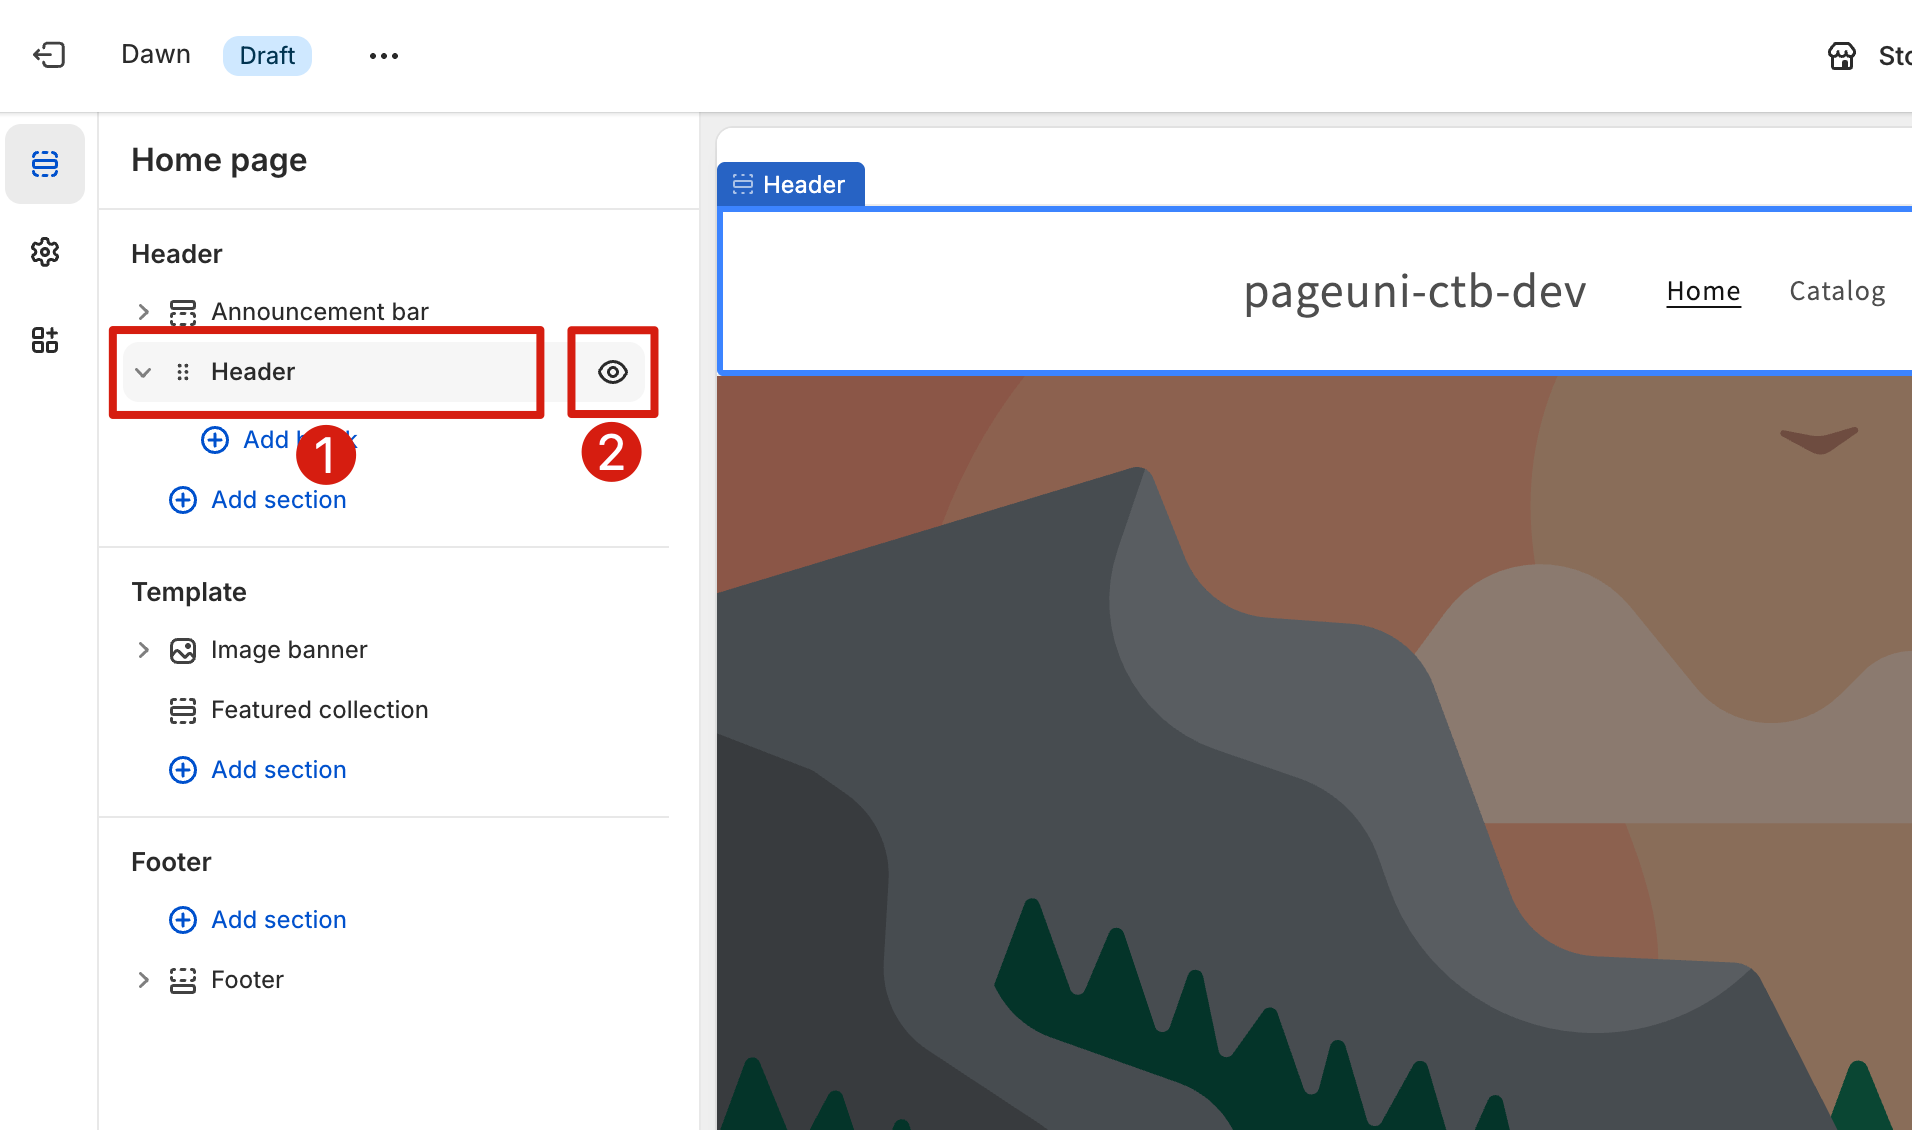The height and width of the screenshot is (1130, 1912).
Task: Click Add section under Template group
Action: [279, 770]
